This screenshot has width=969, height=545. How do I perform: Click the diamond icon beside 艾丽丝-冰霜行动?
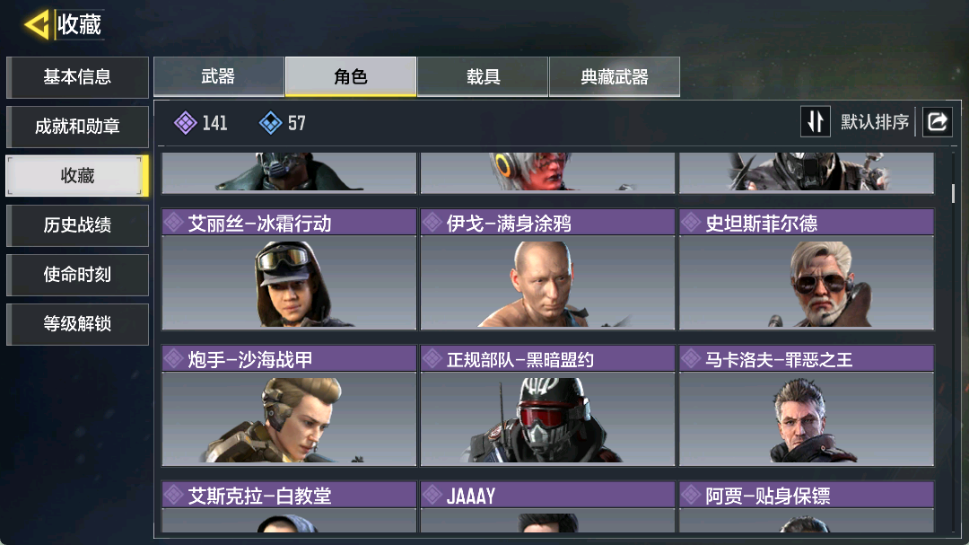(x=174, y=222)
